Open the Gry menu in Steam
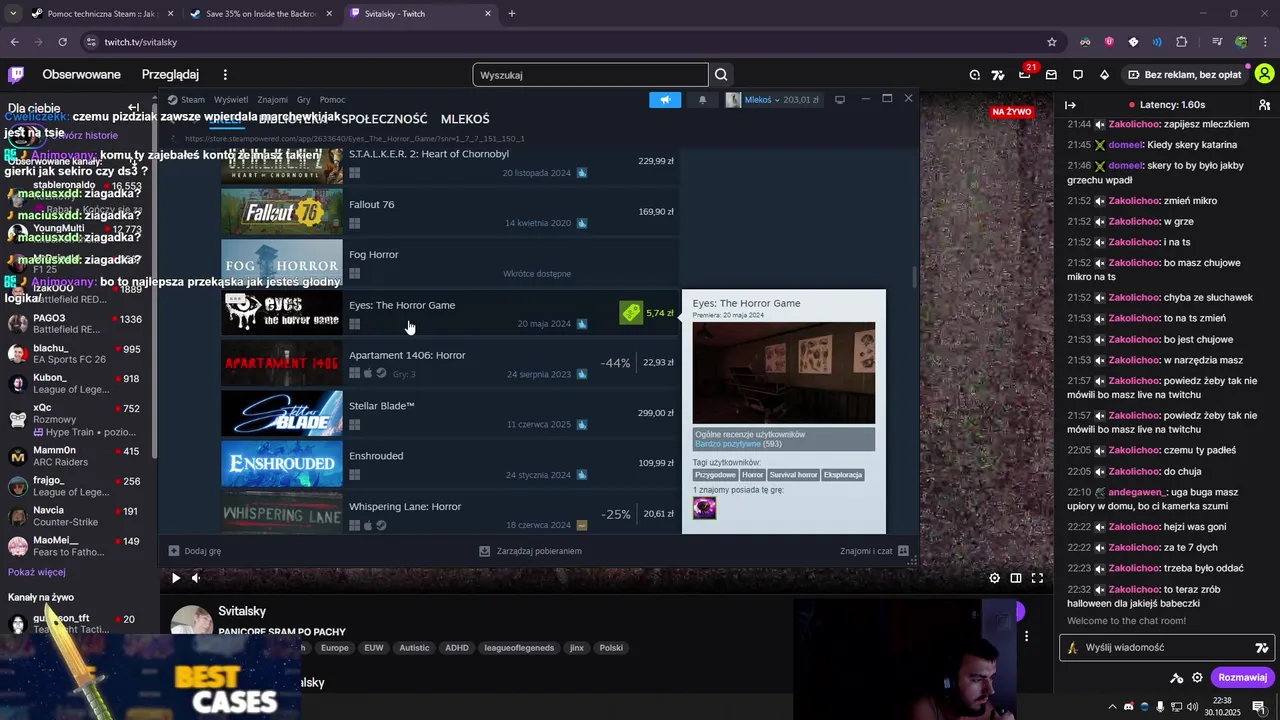 (x=304, y=100)
